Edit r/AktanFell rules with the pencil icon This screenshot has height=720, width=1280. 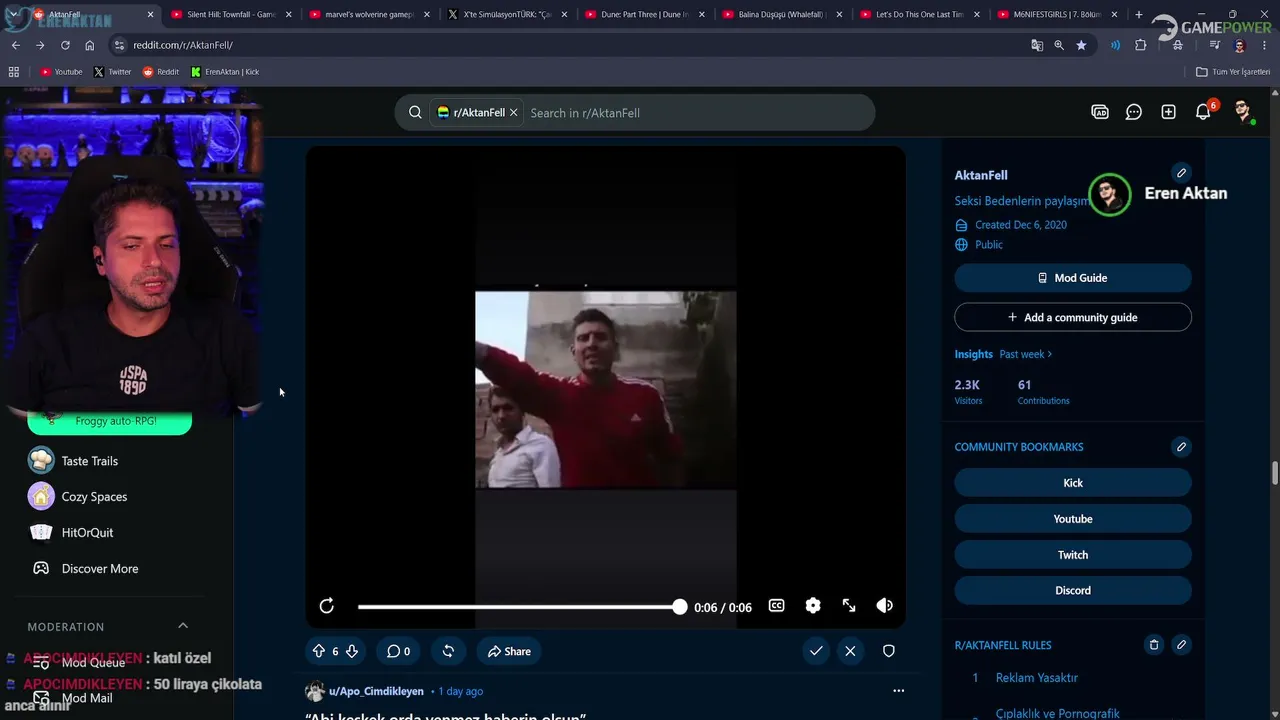tap(1181, 645)
